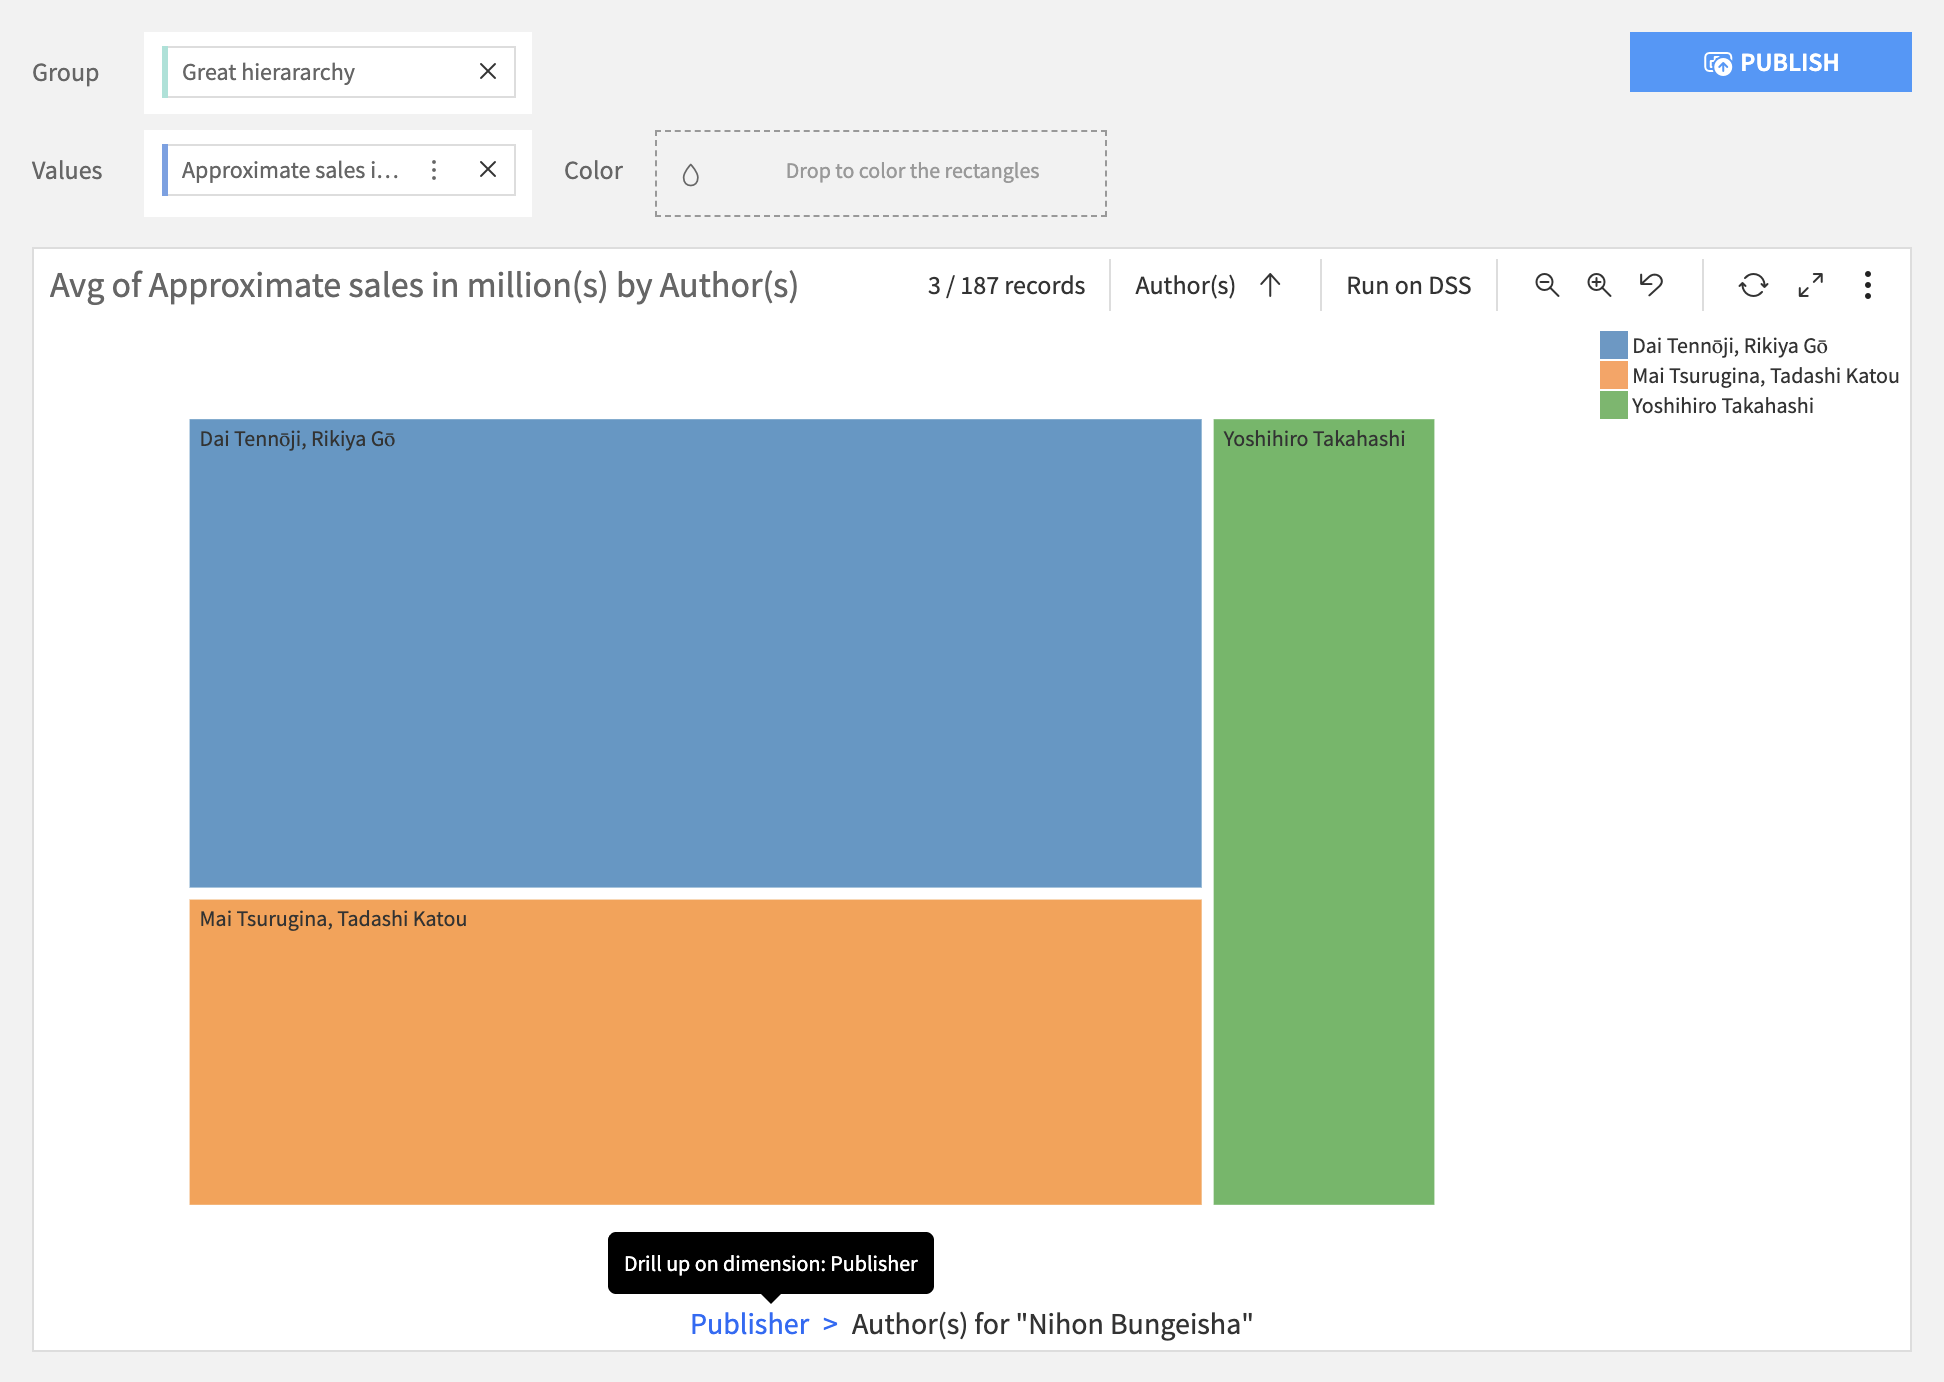Open the Run on DSS engine selector
Viewport: 1944px width, 1382px height.
1408,285
